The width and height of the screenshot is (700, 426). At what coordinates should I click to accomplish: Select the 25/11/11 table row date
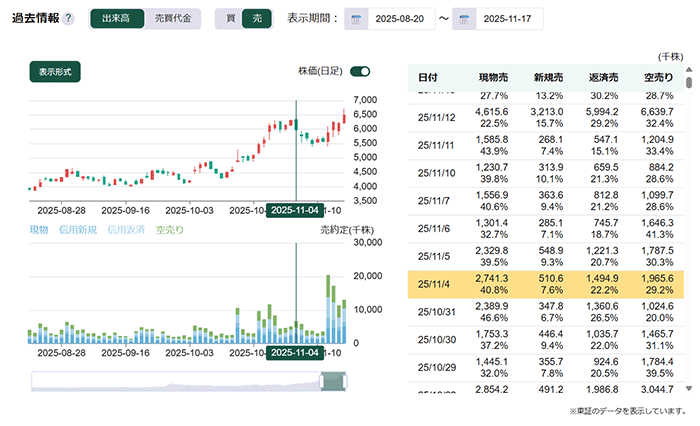tap(436, 146)
